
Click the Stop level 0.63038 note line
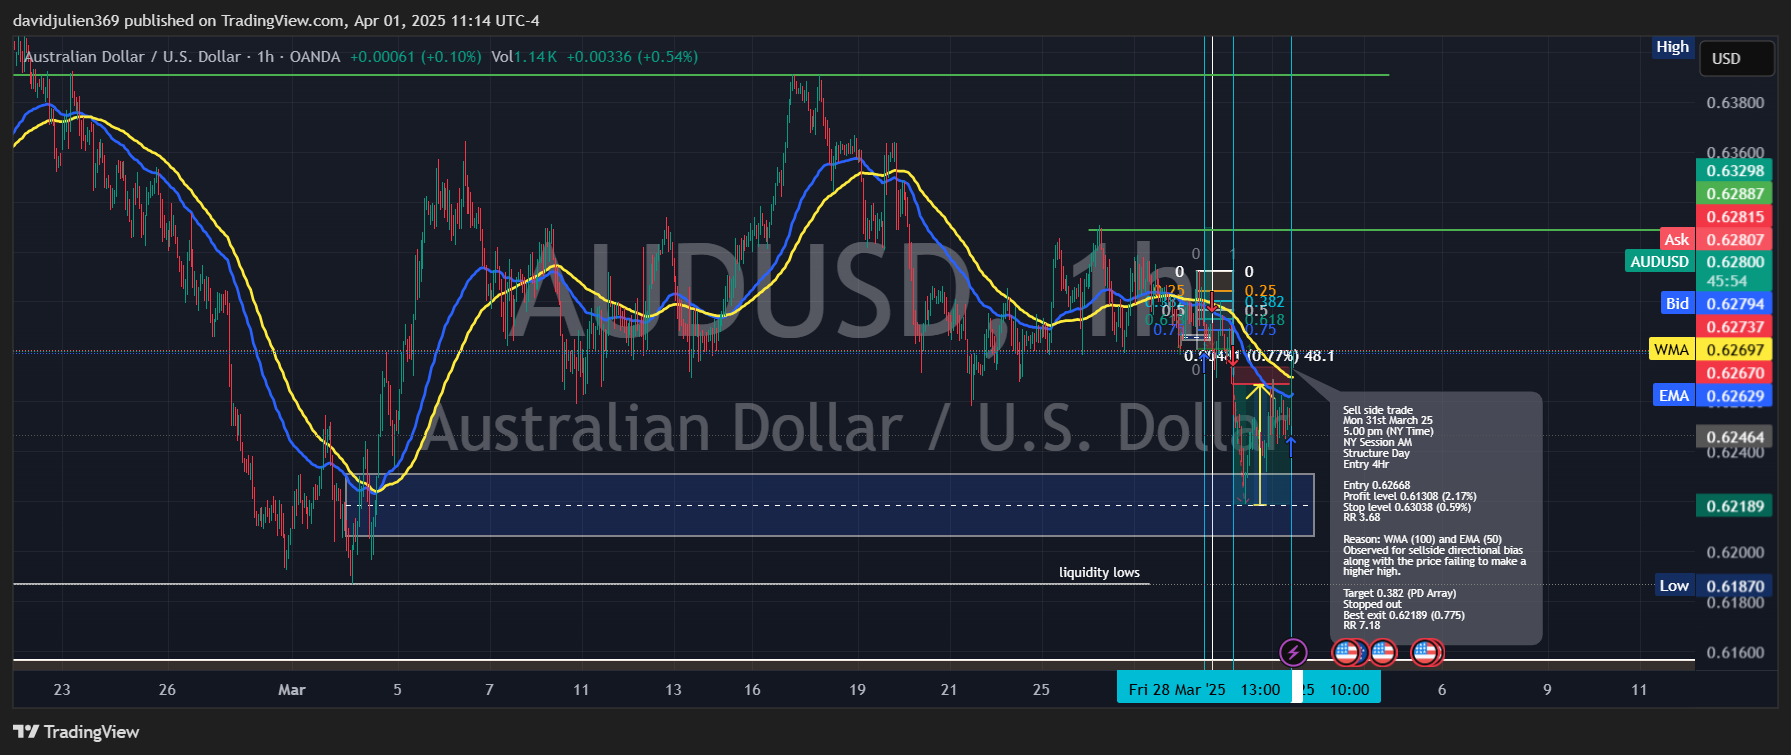[1407, 507]
